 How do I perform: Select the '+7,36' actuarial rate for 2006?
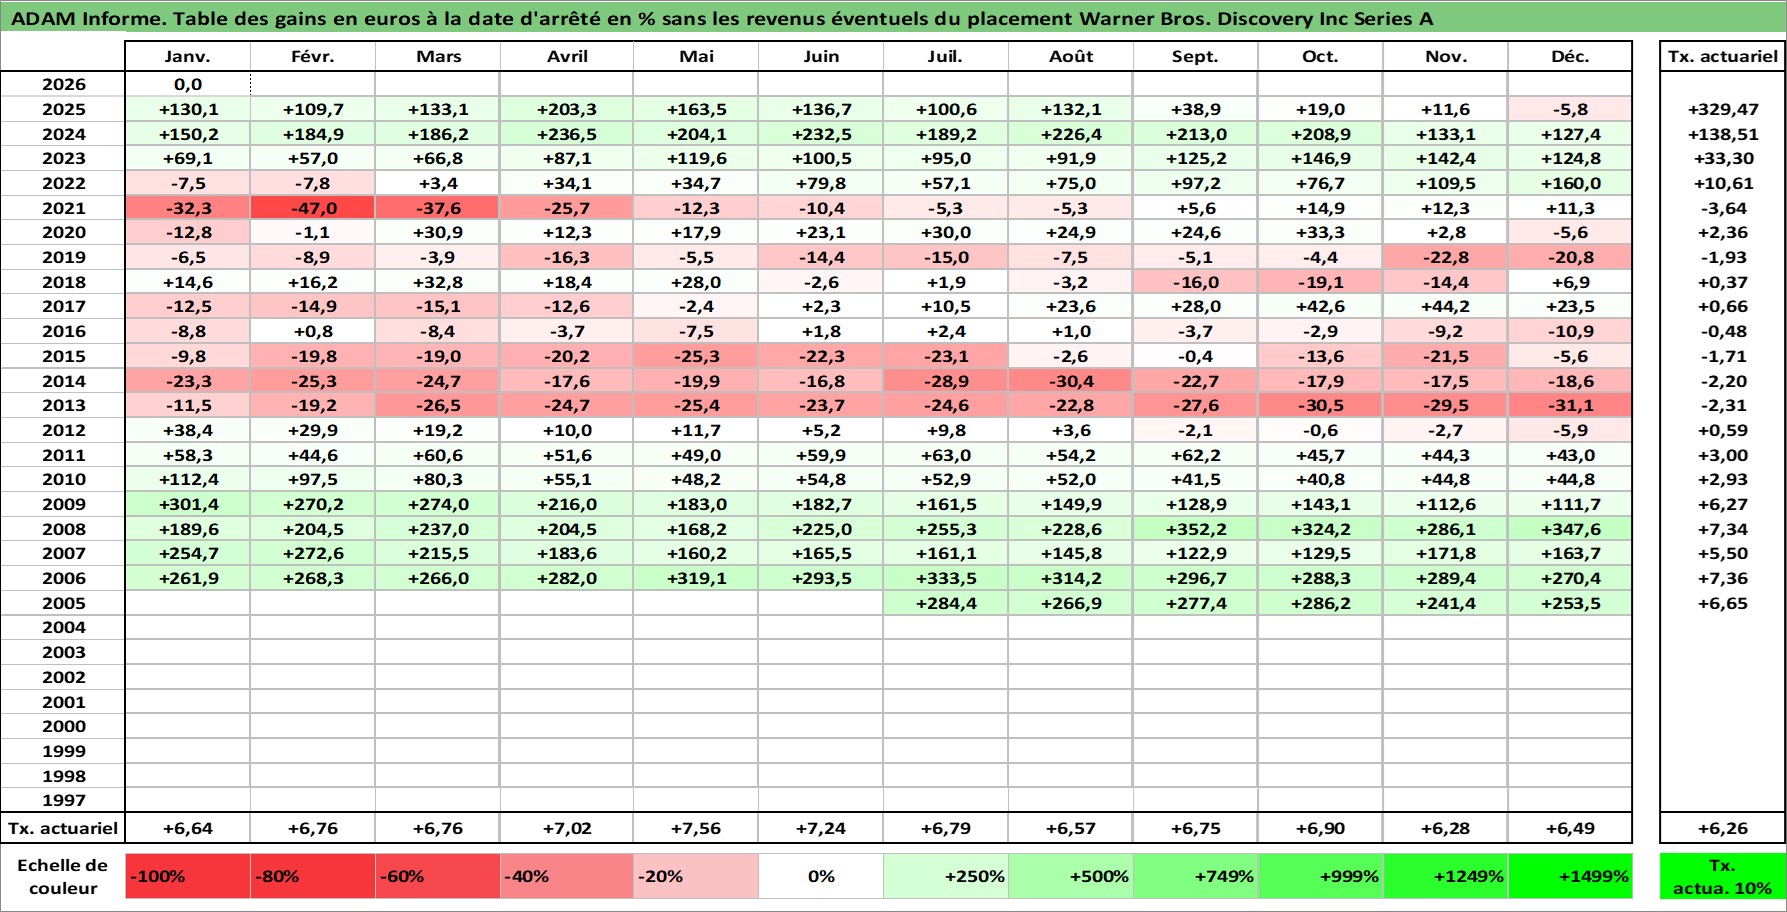click(x=1722, y=578)
